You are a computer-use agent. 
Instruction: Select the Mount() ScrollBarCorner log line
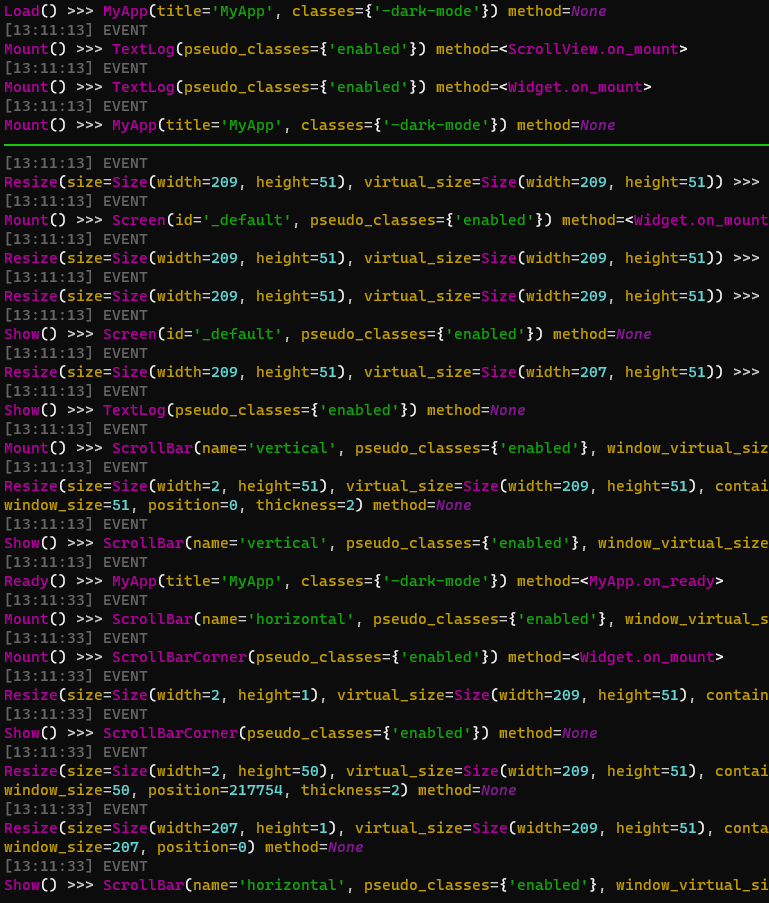tap(363, 657)
